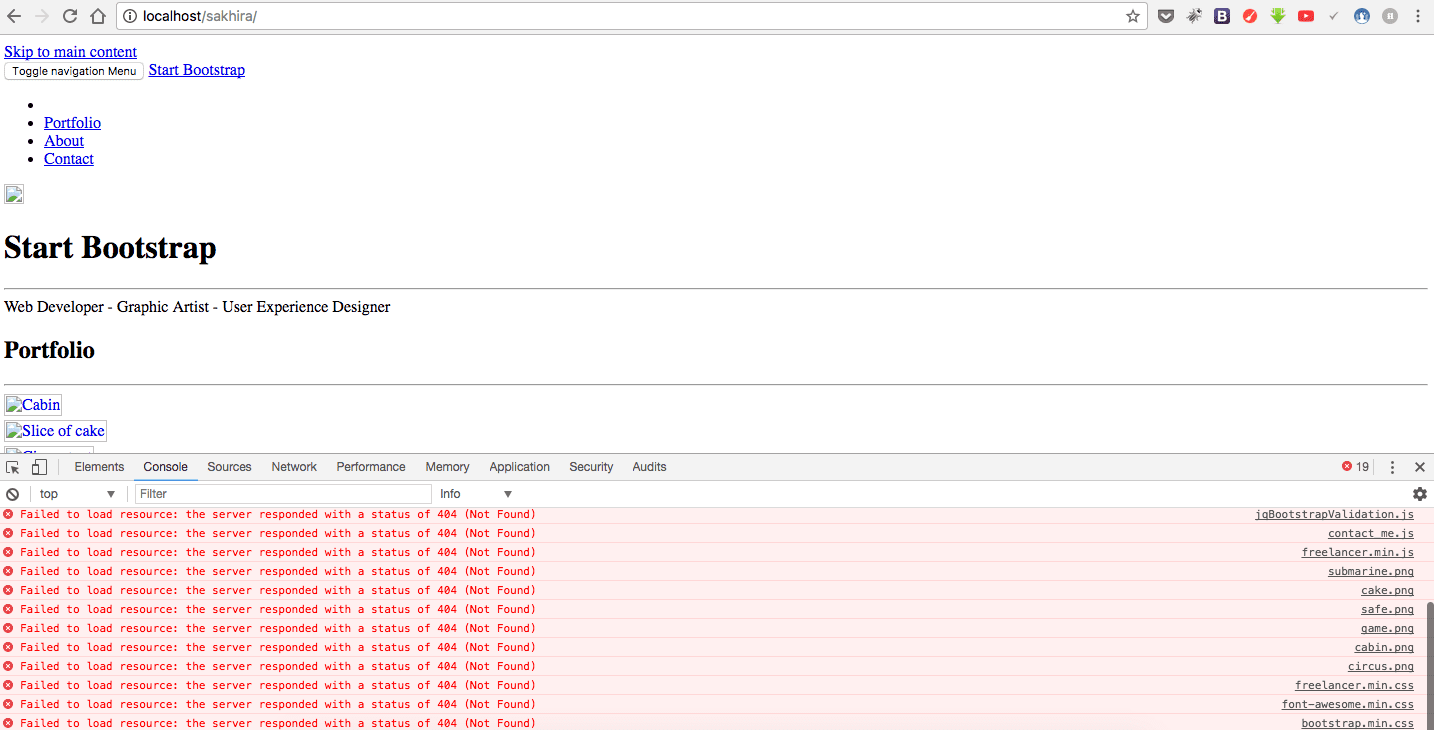Switch to the Network tab
Image resolution: width=1434 pixels, height=730 pixels.
coord(294,467)
